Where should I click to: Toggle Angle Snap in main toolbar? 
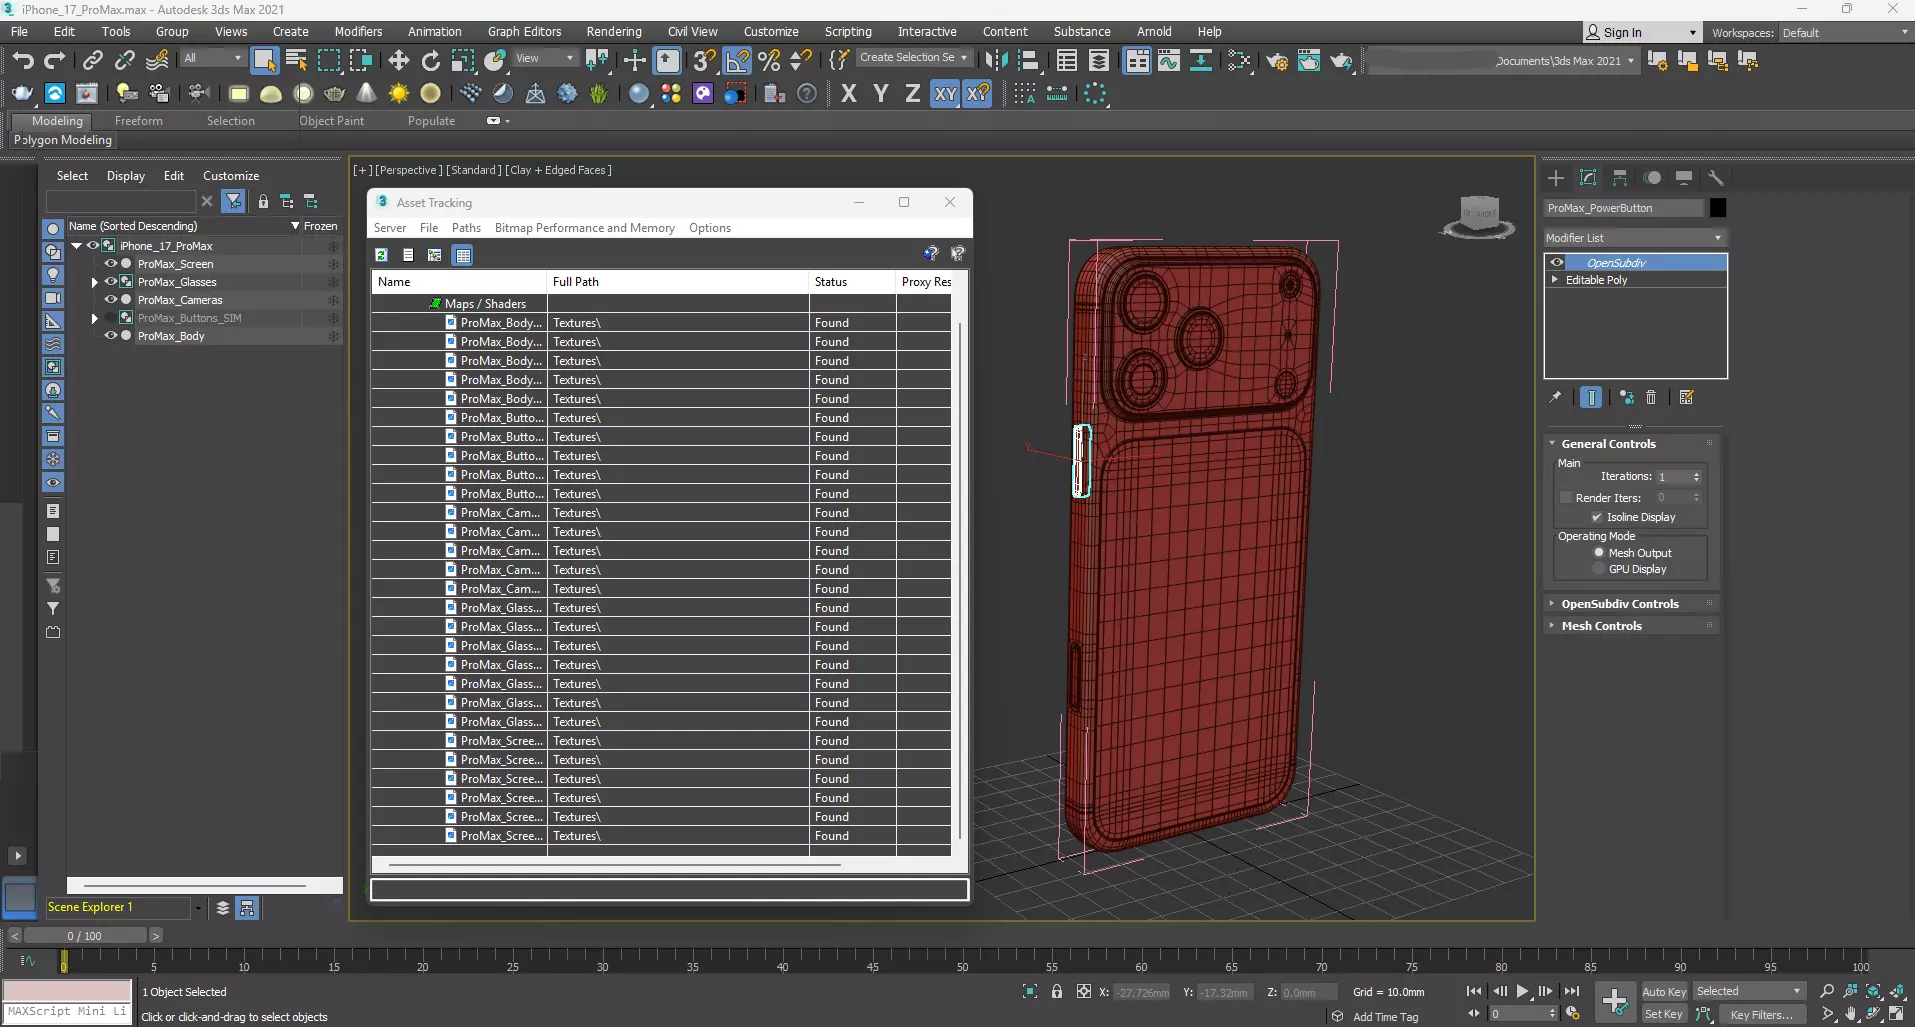(736, 61)
